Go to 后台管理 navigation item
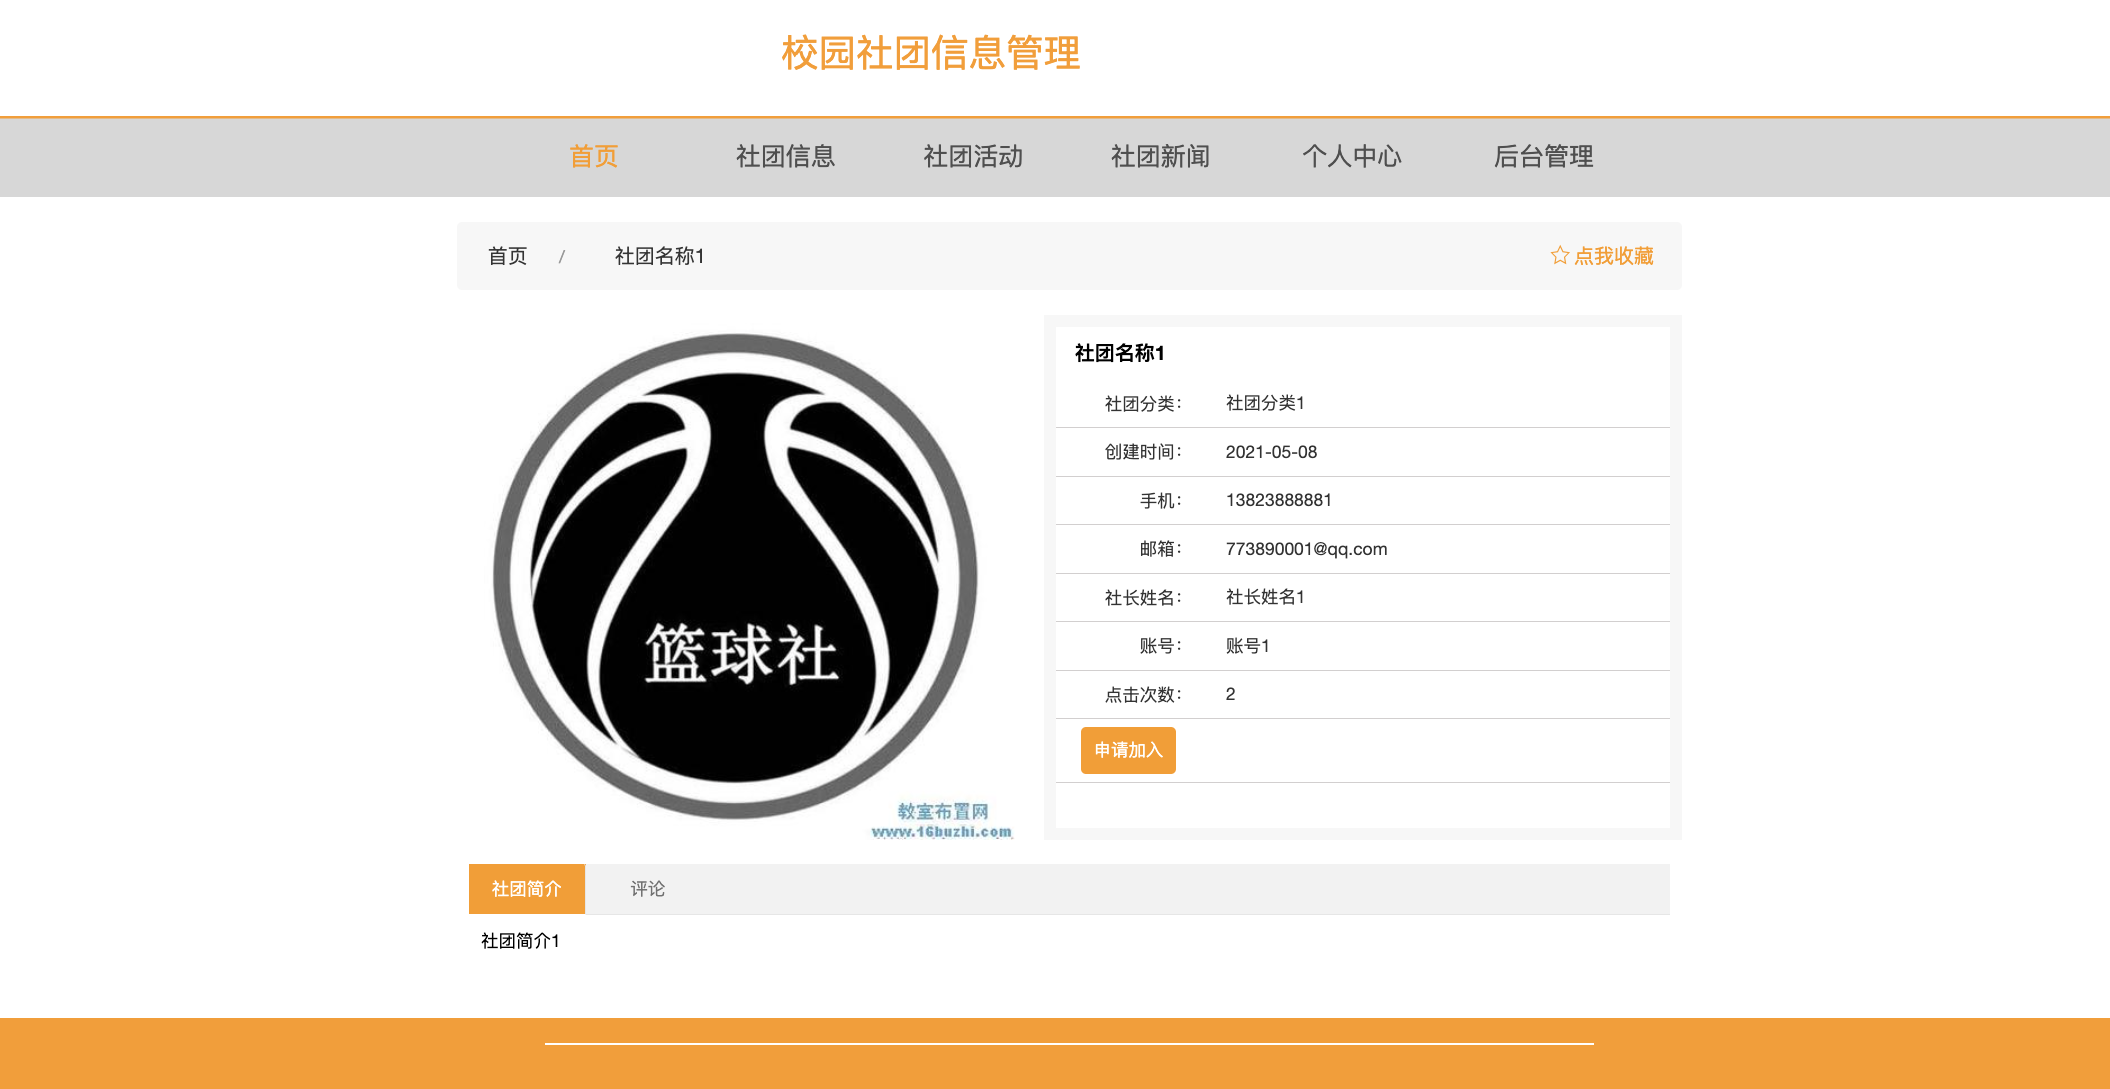The width and height of the screenshot is (2110, 1089). coord(1543,156)
